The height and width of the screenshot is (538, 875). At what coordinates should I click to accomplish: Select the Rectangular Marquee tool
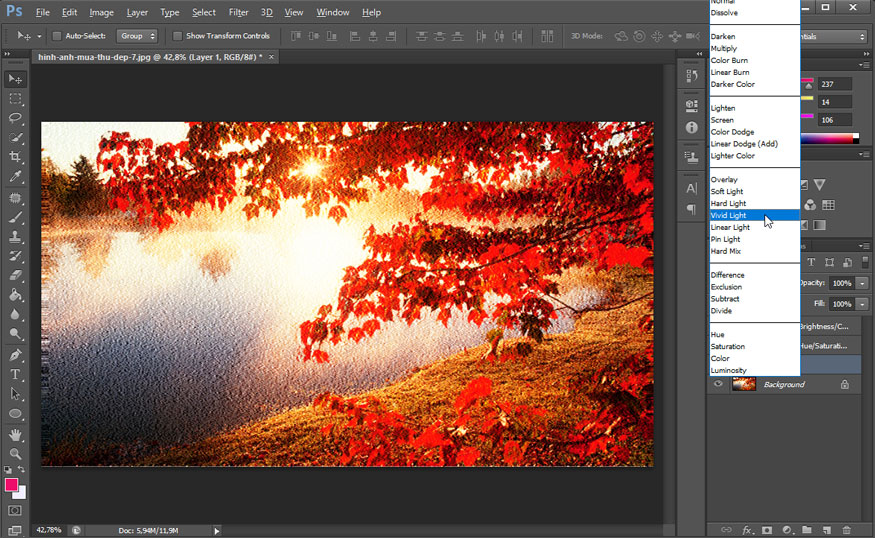15,99
